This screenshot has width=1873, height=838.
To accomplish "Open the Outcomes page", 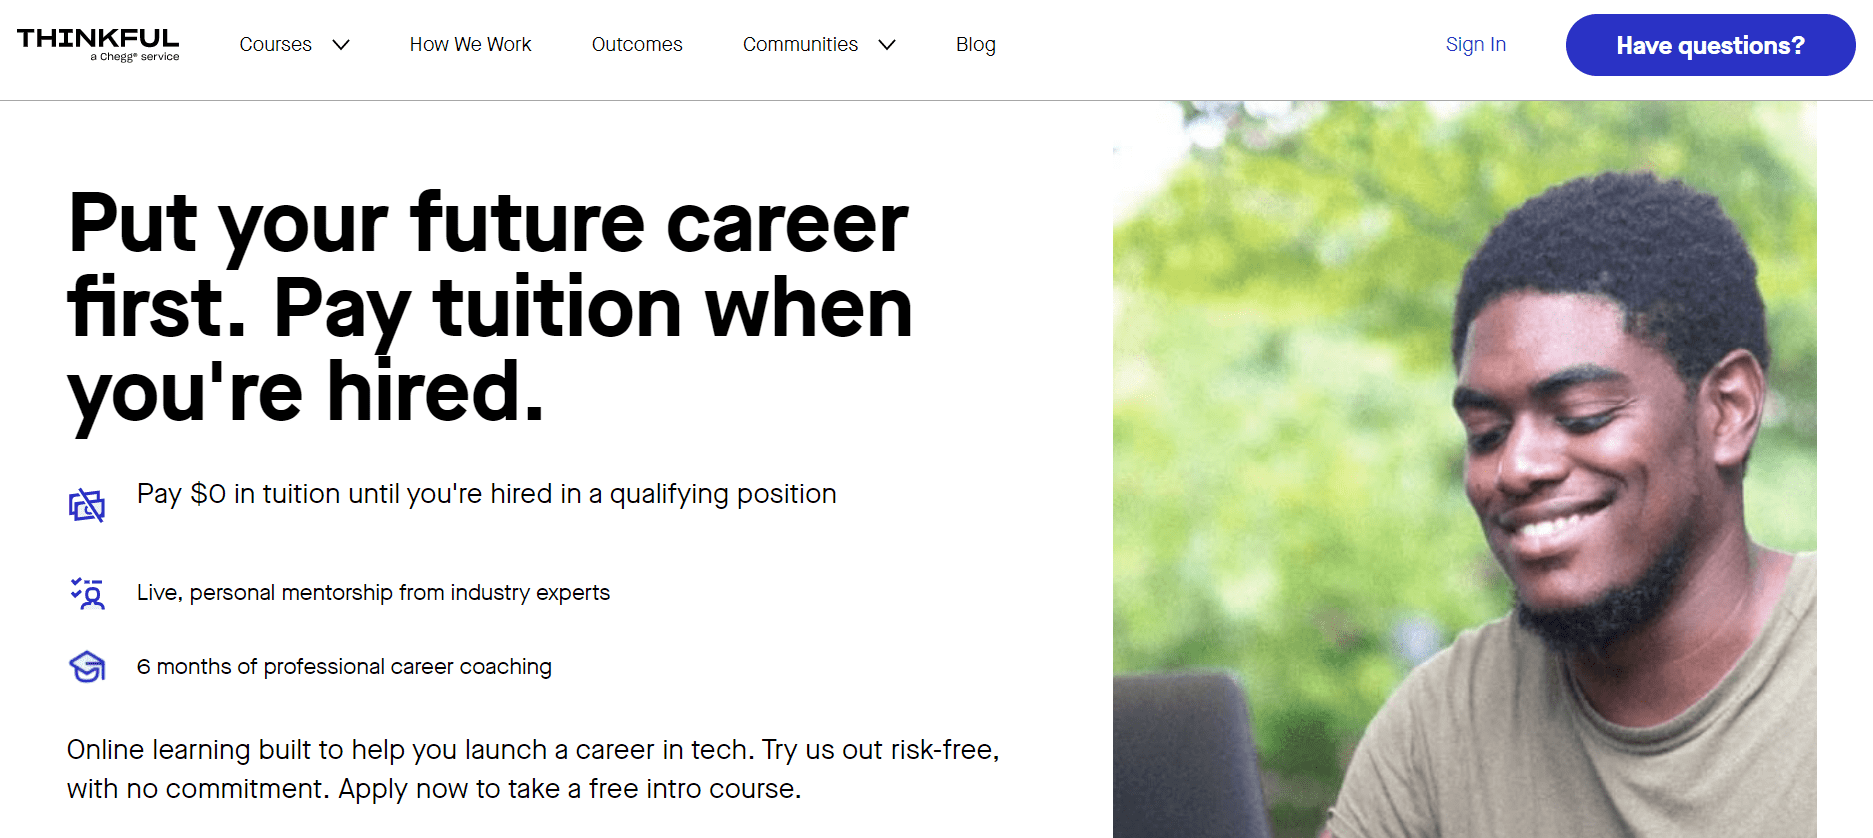I will [637, 44].
